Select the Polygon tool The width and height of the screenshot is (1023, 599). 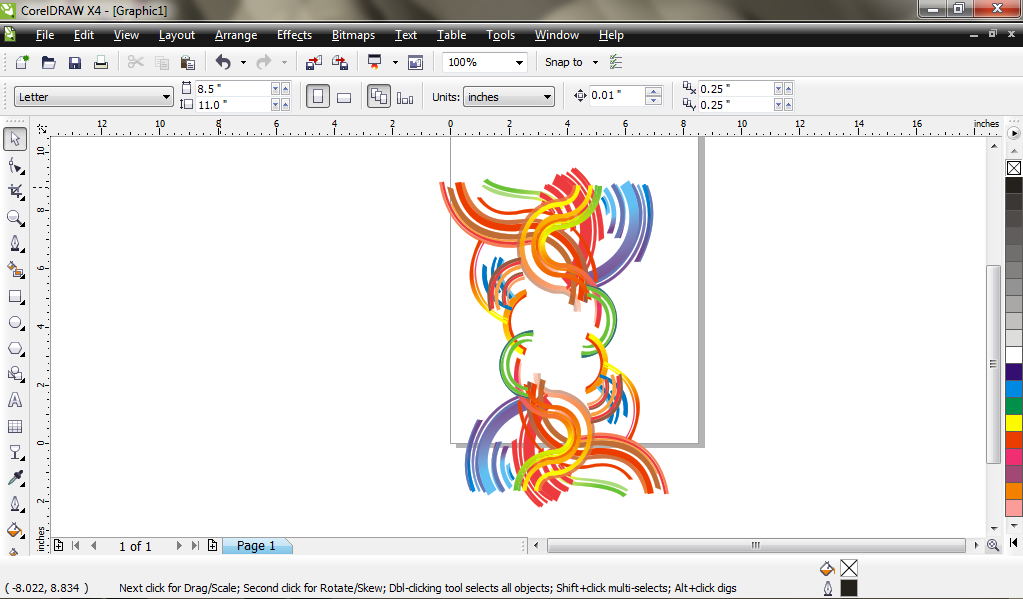(15, 348)
